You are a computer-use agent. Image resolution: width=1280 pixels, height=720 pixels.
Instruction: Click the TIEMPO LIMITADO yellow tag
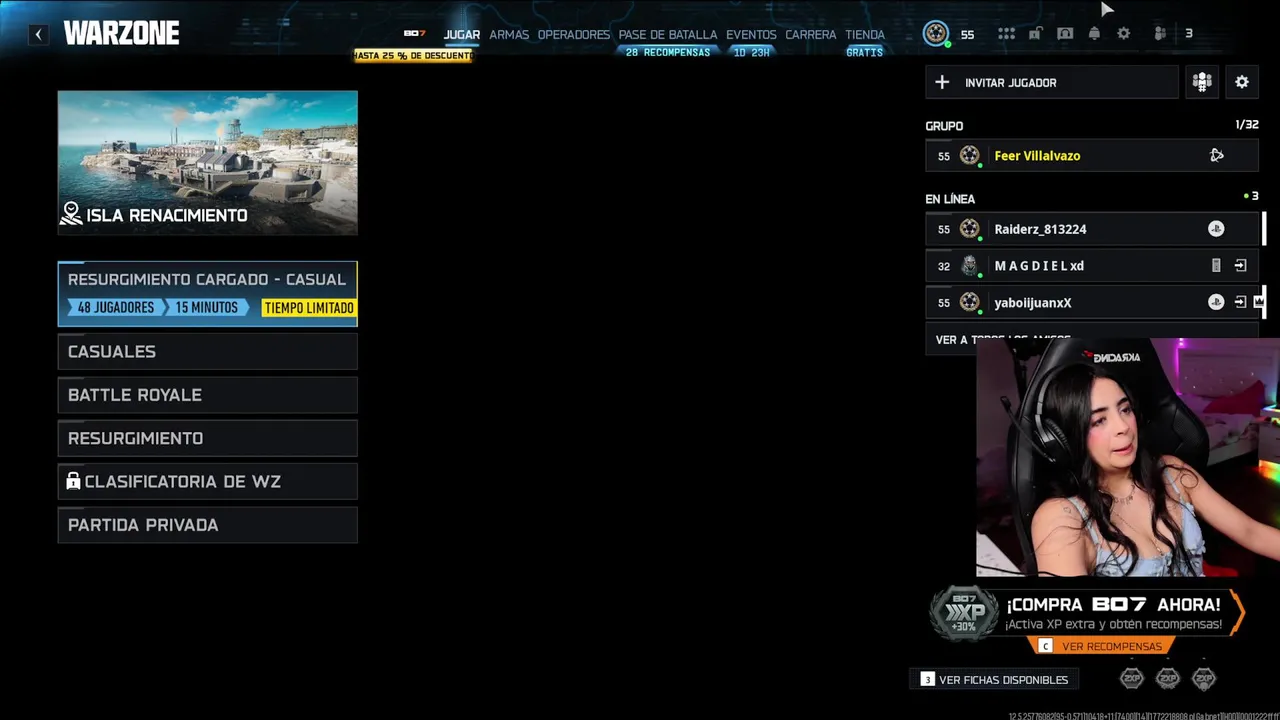pyautogui.click(x=309, y=308)
